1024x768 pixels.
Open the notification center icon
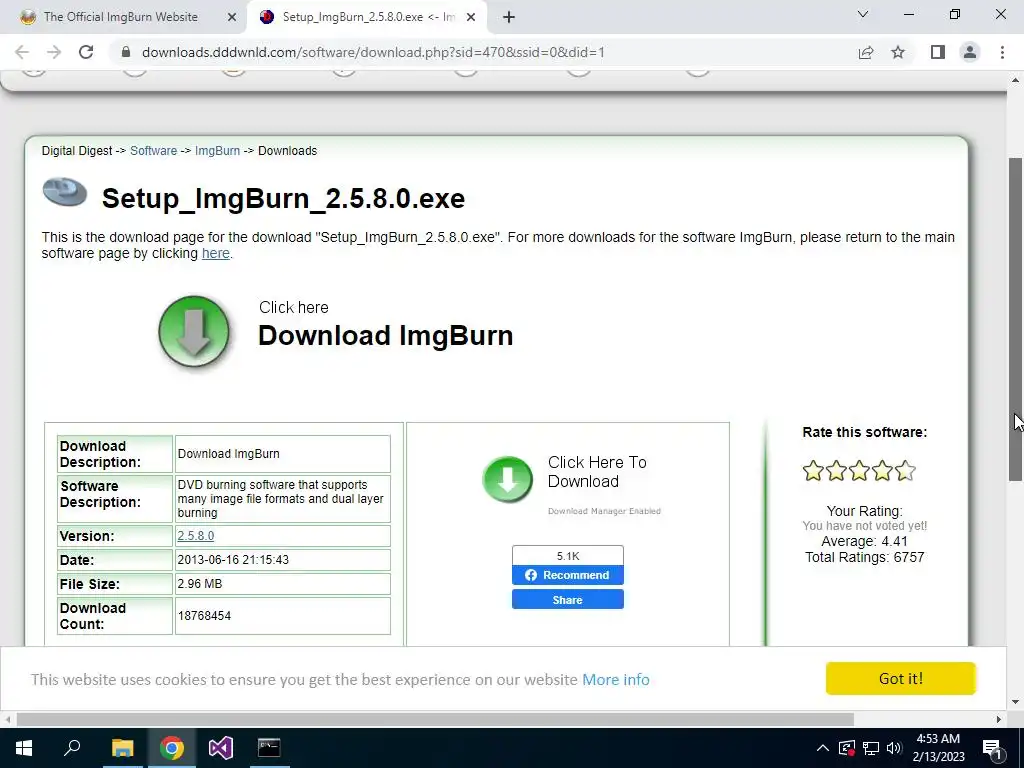[x=991, y=749]
